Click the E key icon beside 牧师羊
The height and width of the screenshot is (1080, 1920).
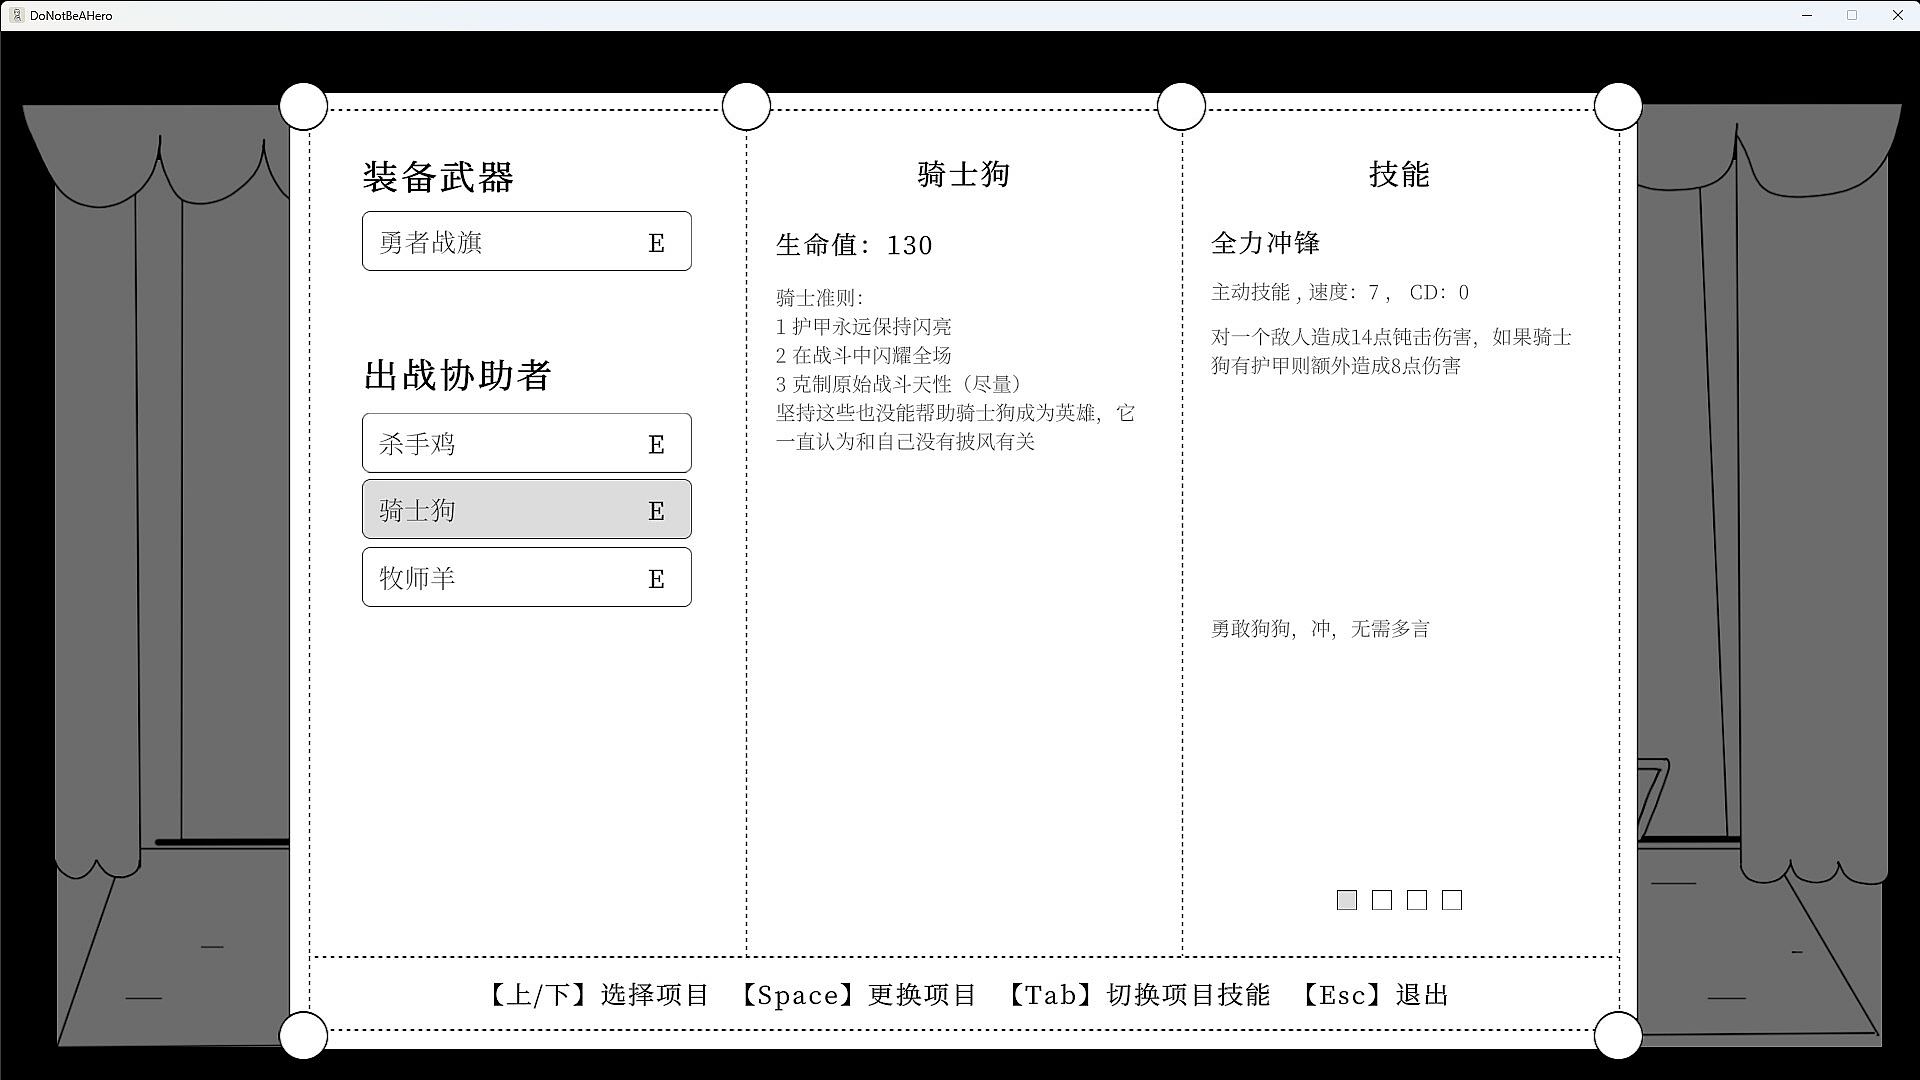pyautogui.click(x=656, y=579)
